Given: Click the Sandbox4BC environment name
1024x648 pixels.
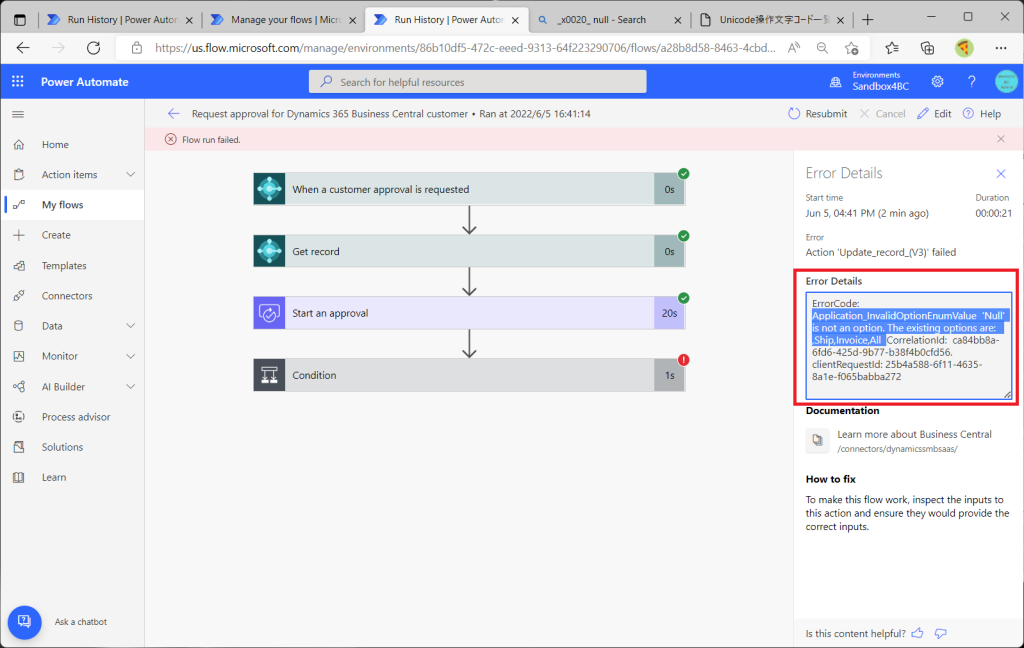Looking at the screenshot, I should click(880, 86).
